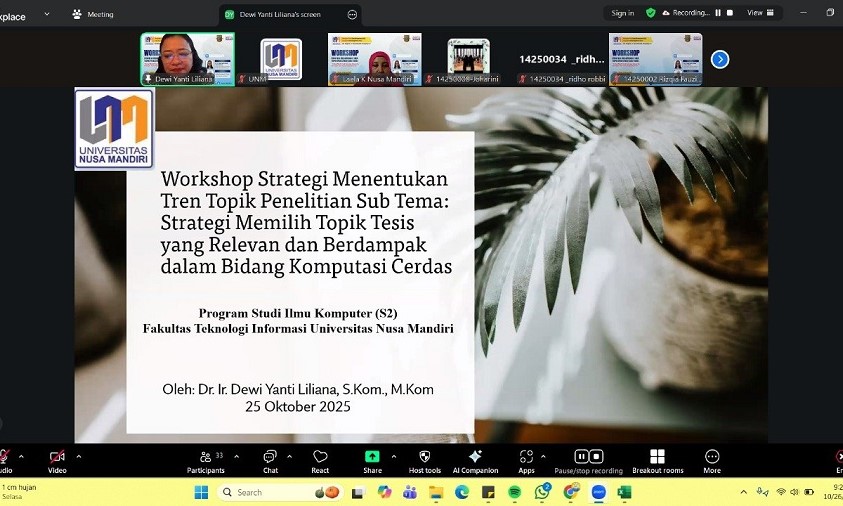This screenshot has width=843, height=506.
Task: Open screen share options ellipsis menu
Action: (351, 14)
